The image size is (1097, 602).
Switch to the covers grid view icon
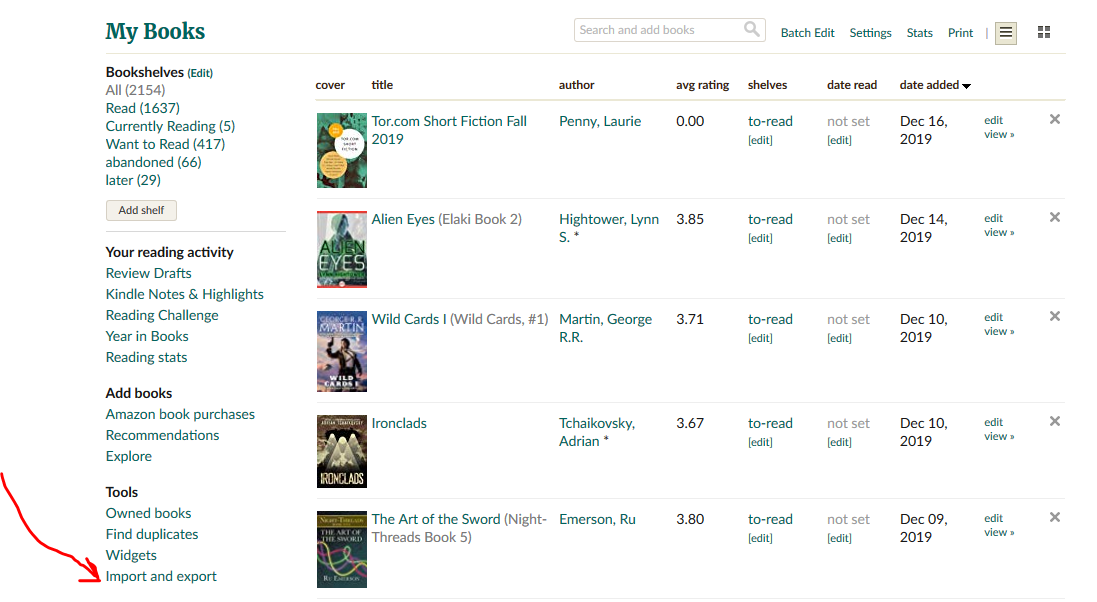point(1043,32)
